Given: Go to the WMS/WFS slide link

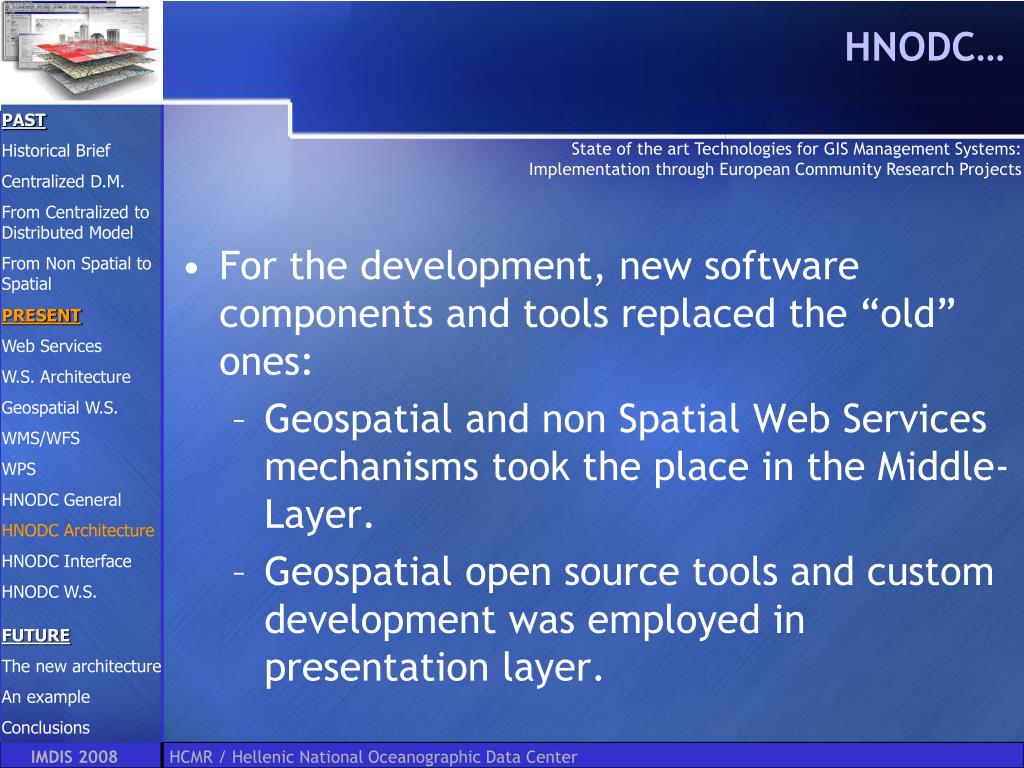Looking at the screenshot, I should click(x=40, y=438).
